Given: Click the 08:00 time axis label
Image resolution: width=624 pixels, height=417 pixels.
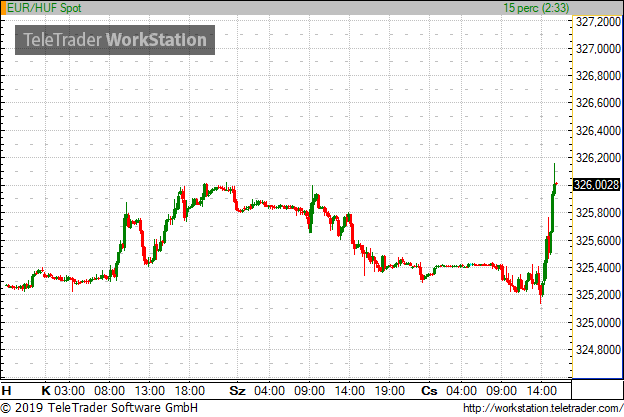Looking at the screenshot, I should (109, 391).
